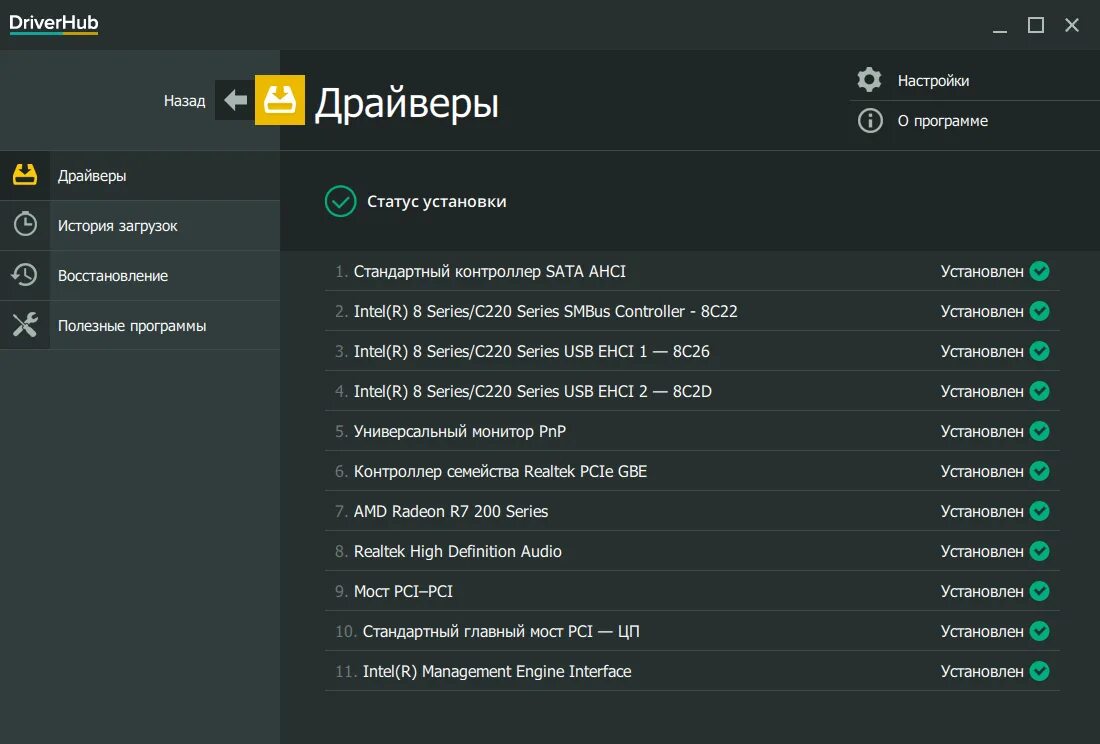Click the Статус установки checkmark icon
1100x744 pixels.
[341, 201]
